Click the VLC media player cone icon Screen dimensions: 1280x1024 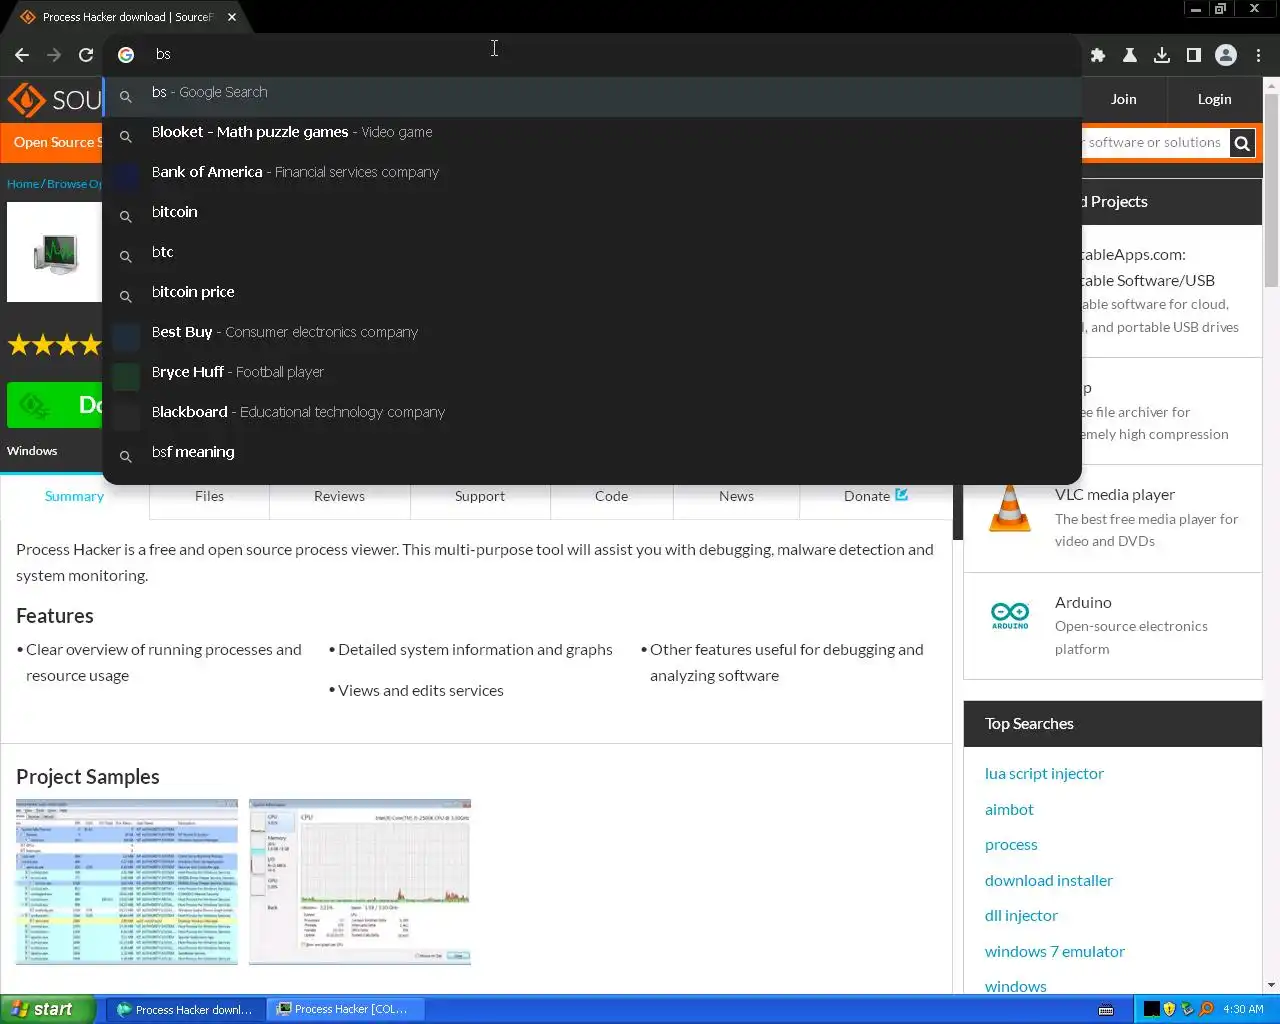click(x=1009, y=508)
